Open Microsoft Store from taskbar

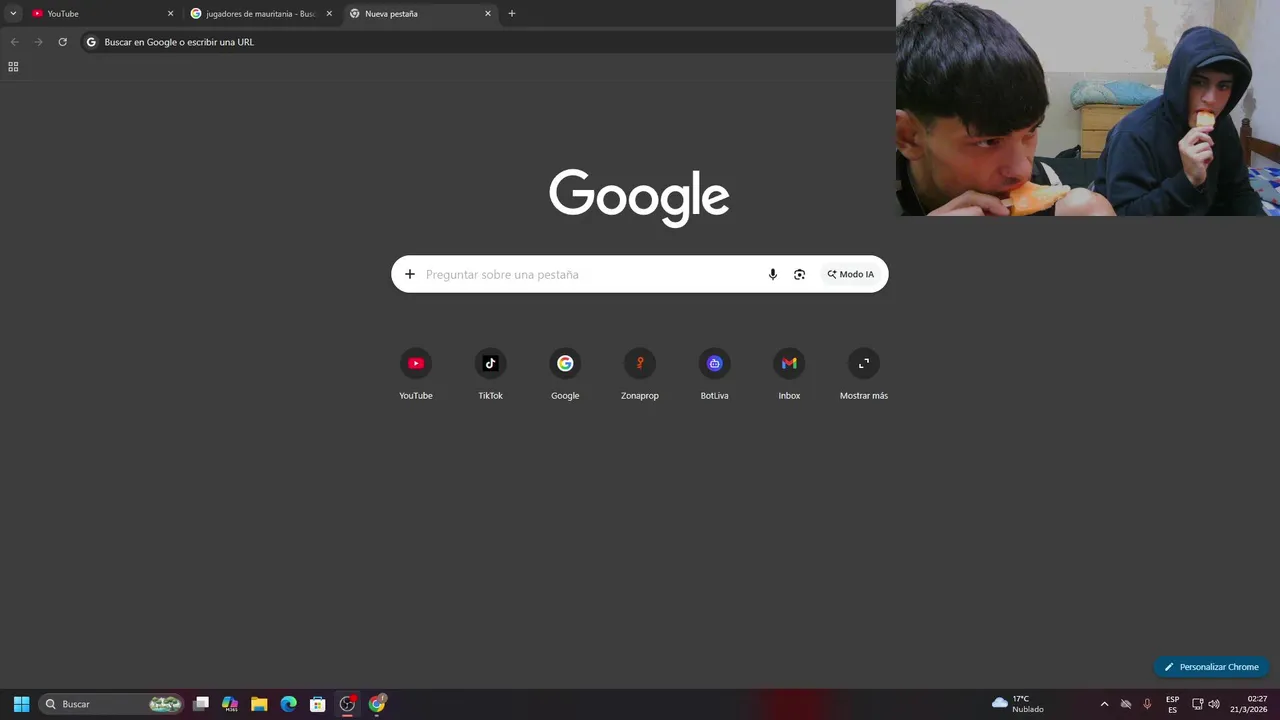317,704
